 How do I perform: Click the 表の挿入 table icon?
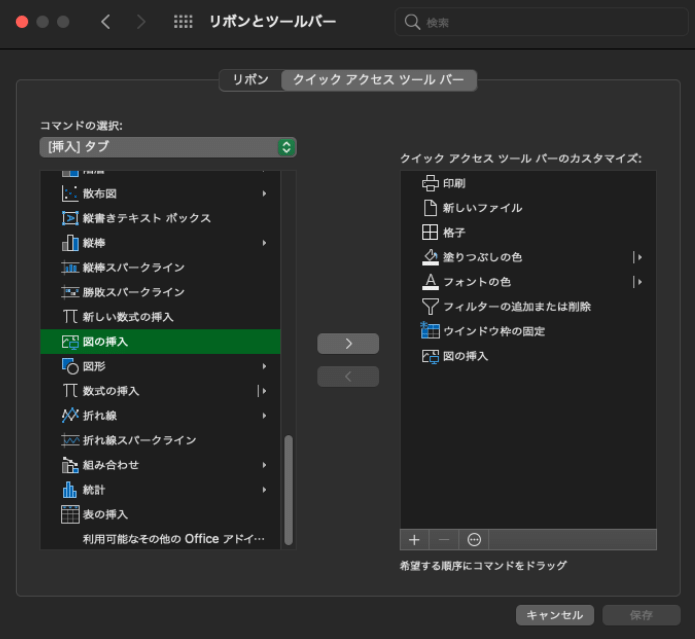click(x=70, y=514)
